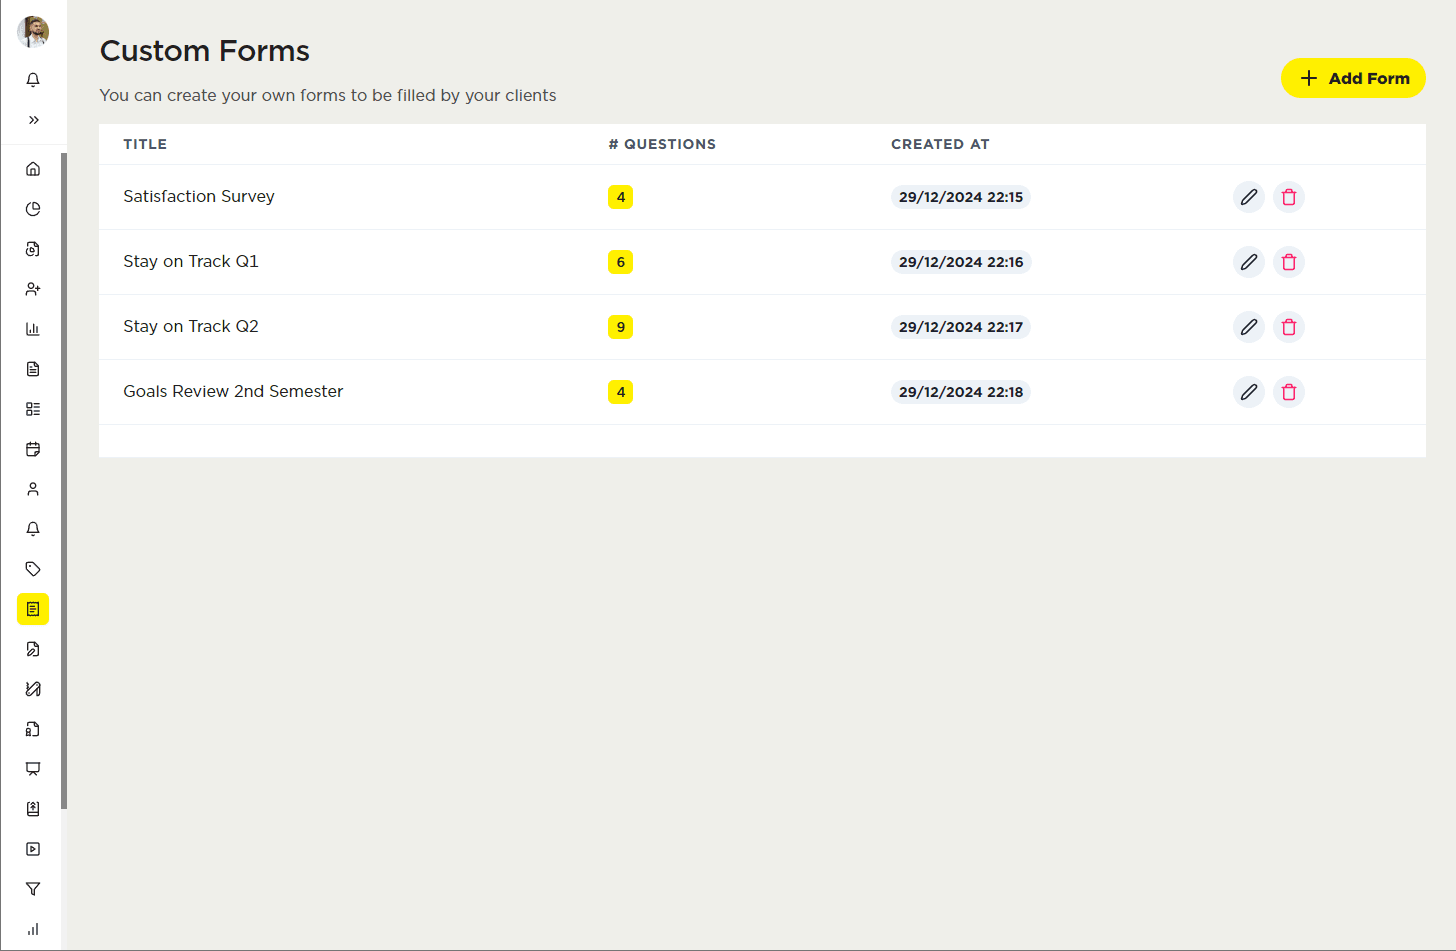Click the Add Form button
Image resolution: width=1456 pixels, height=951 pixels.
(1353, 78)
